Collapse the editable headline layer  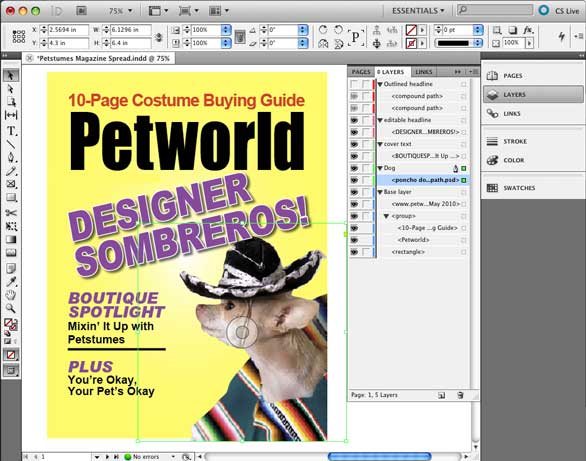pos(380,120)
